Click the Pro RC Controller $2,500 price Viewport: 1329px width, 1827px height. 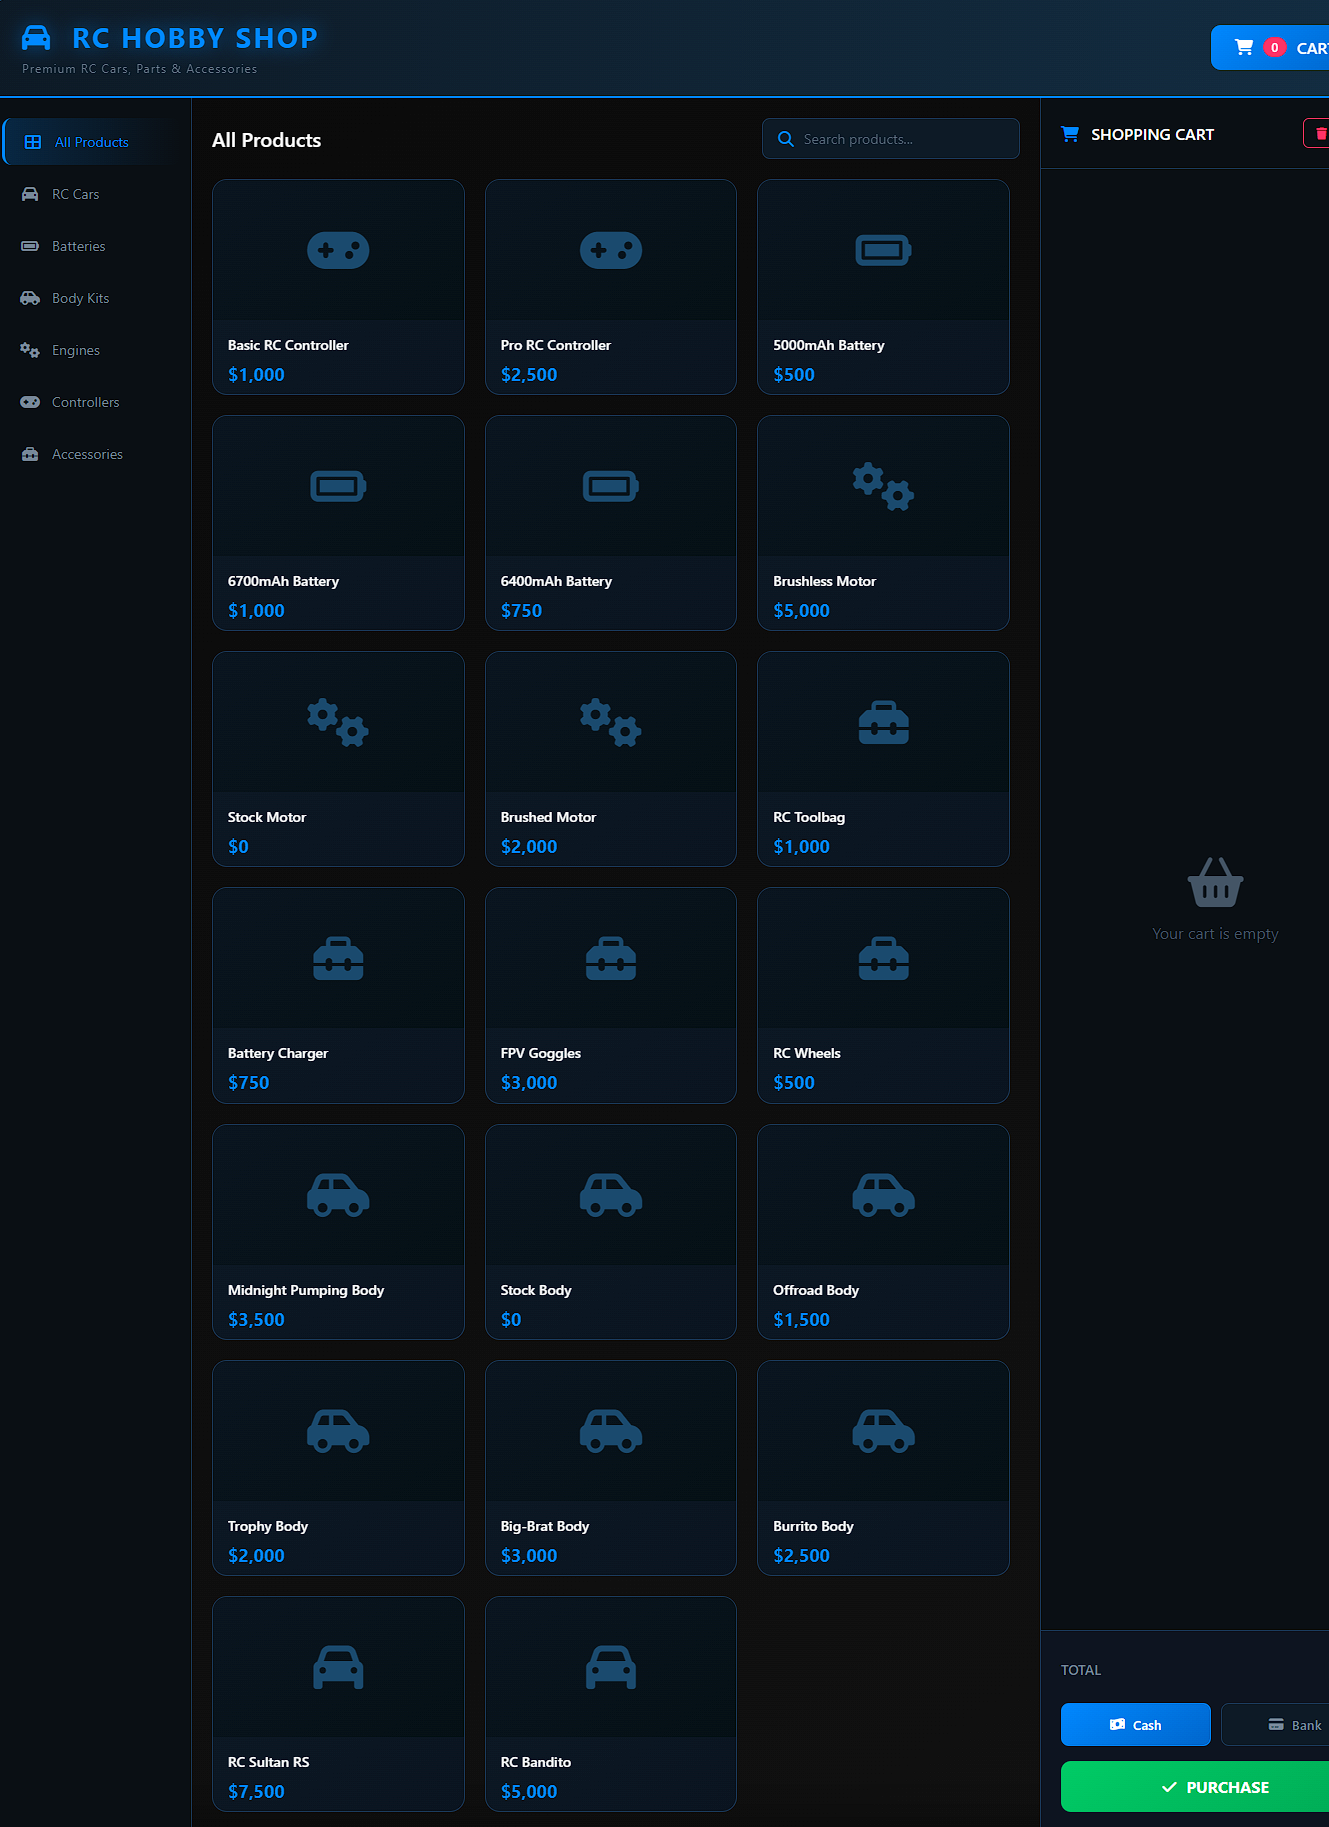click(x=529, y=375)
